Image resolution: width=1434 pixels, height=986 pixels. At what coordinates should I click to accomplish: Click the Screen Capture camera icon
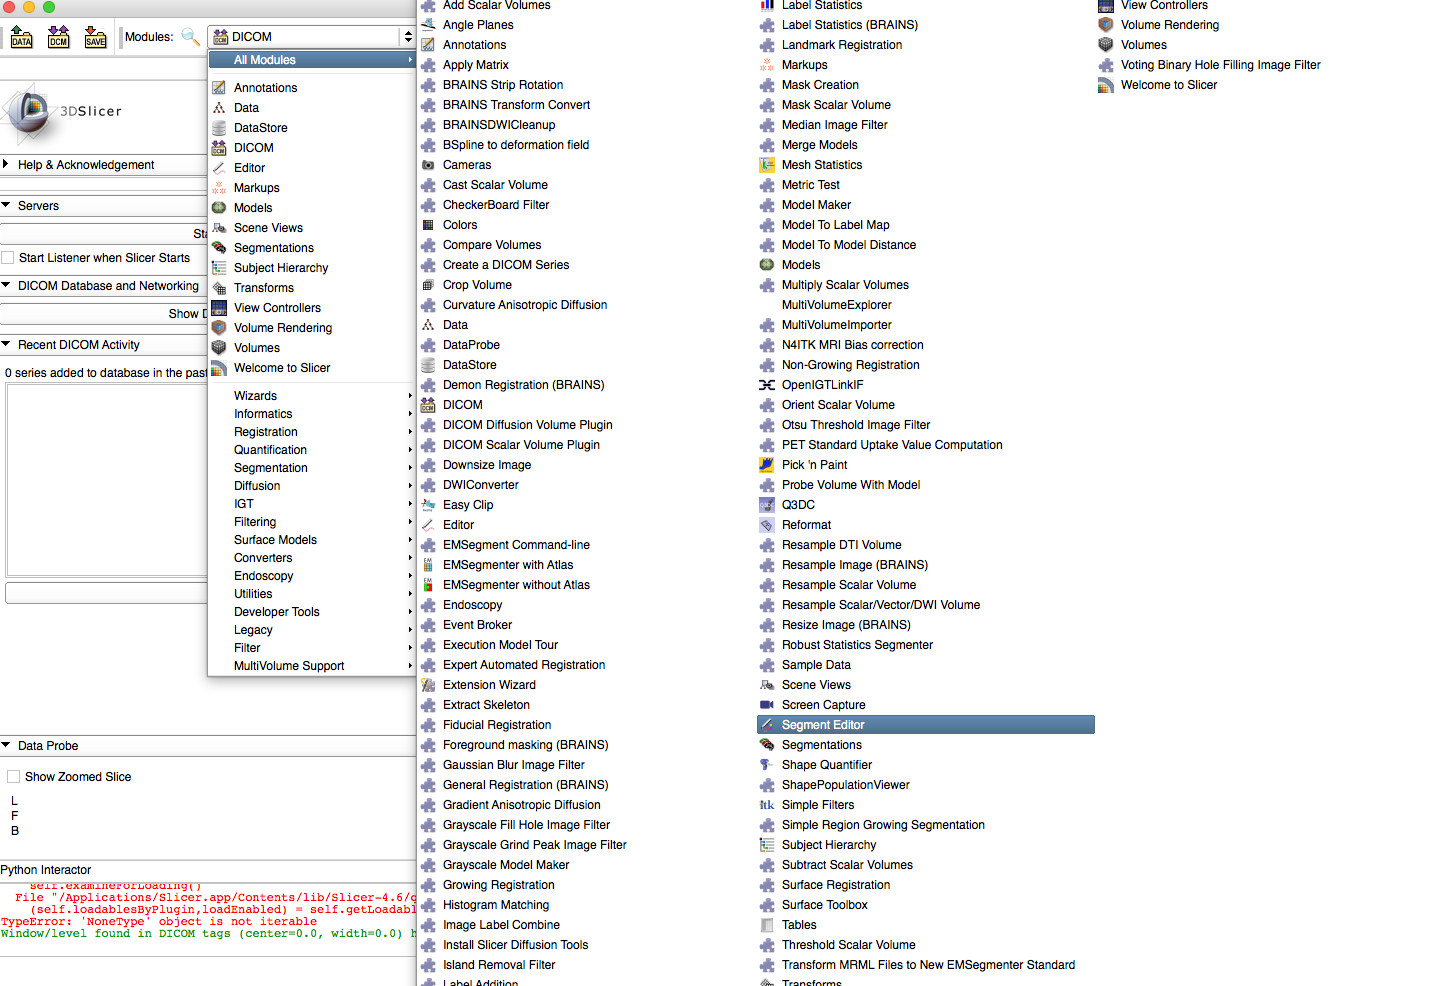click(x=767, y=705)
